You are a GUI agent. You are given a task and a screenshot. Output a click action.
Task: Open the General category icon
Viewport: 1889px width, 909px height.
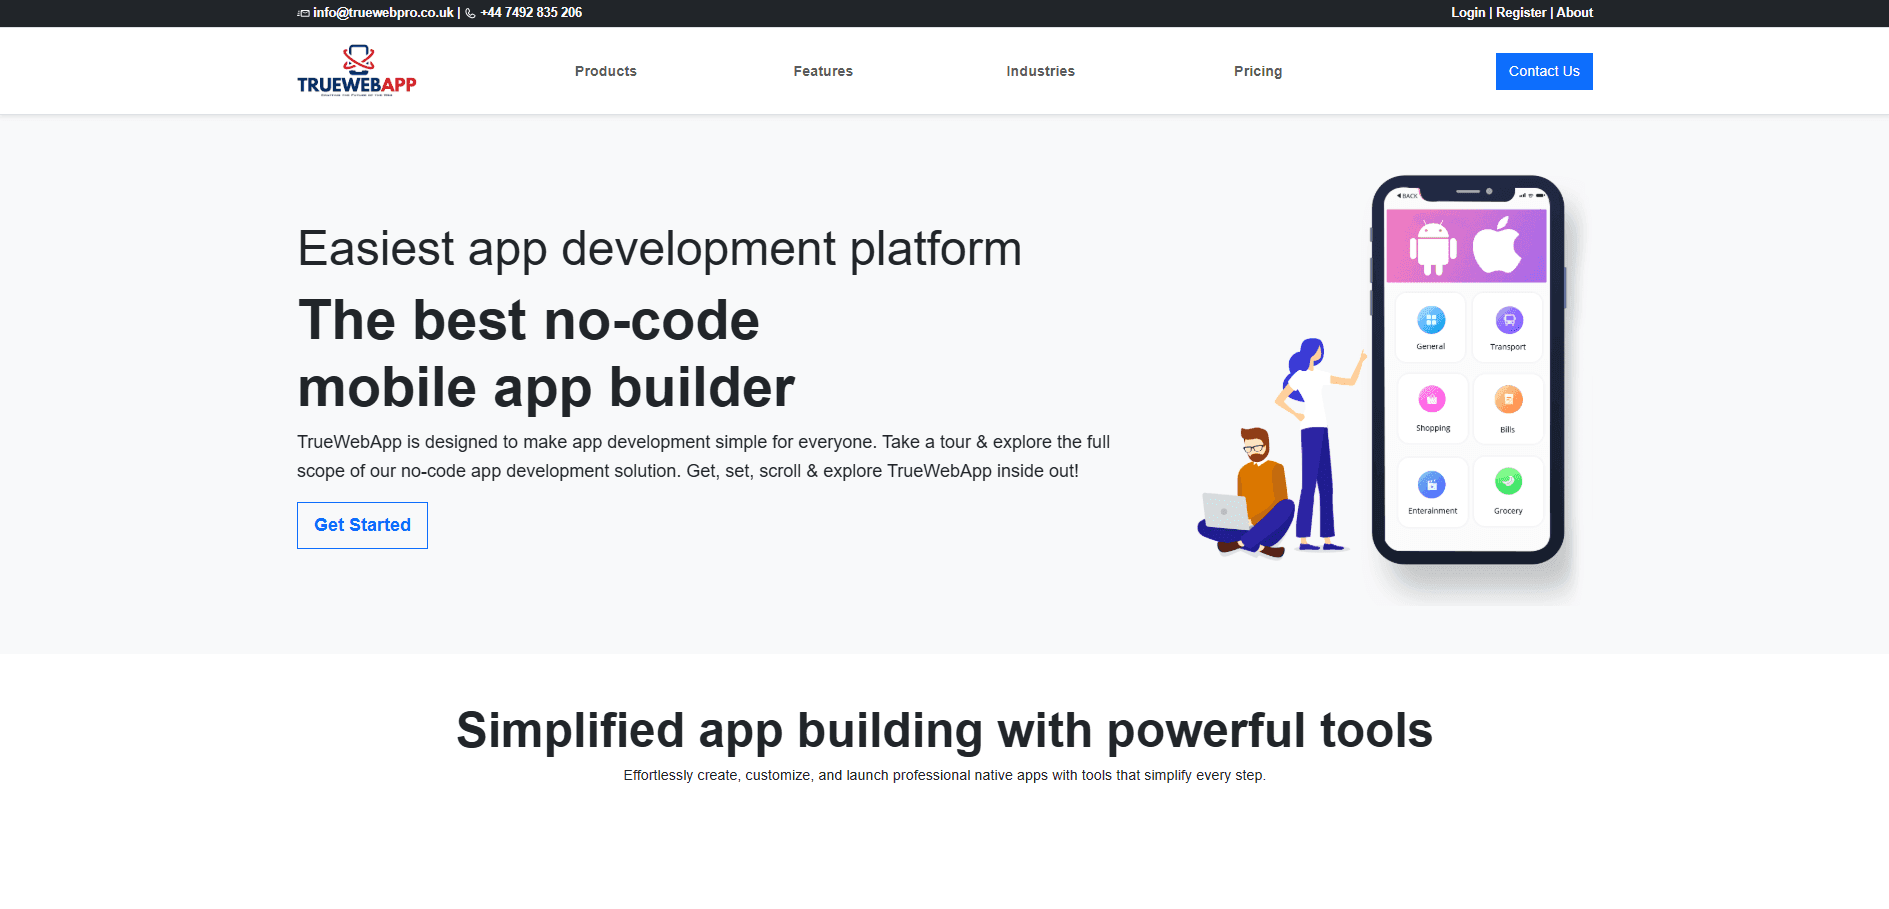1430,322
